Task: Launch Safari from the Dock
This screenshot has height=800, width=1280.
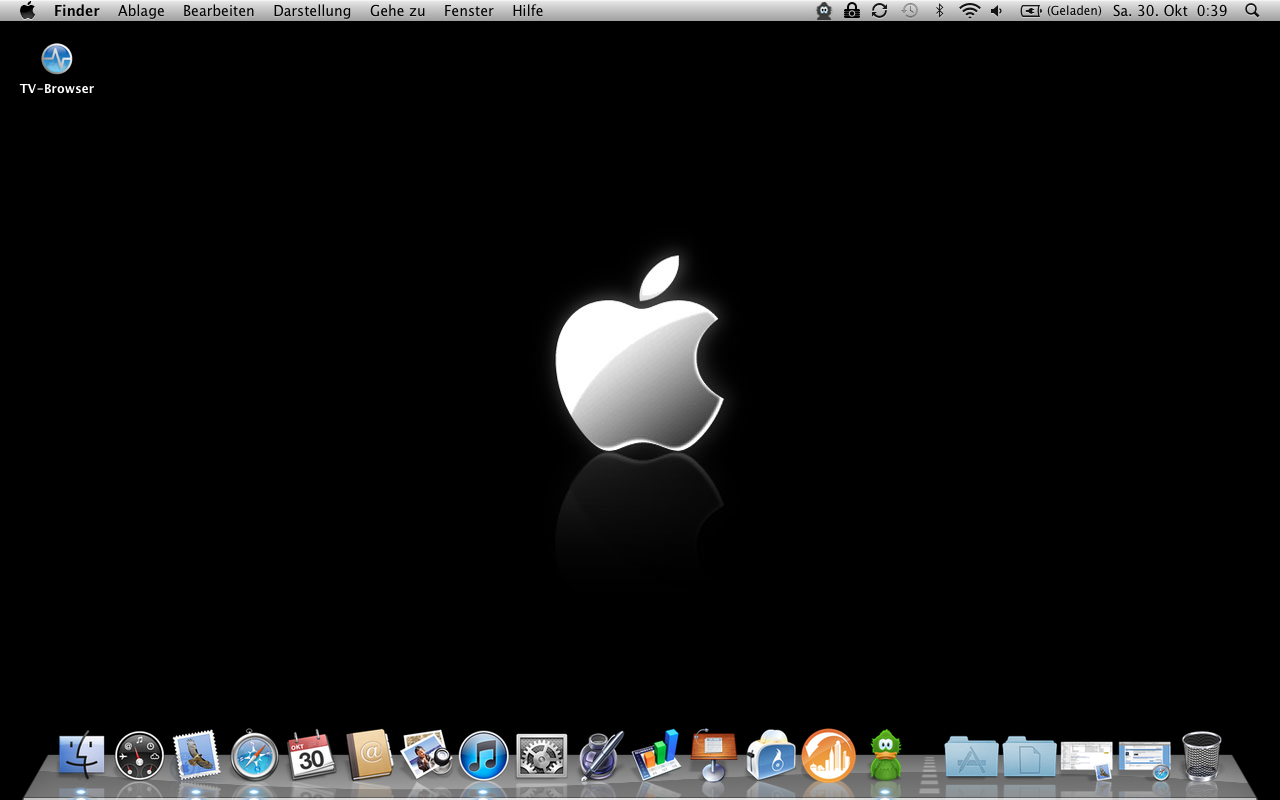Action: point(254,755)
